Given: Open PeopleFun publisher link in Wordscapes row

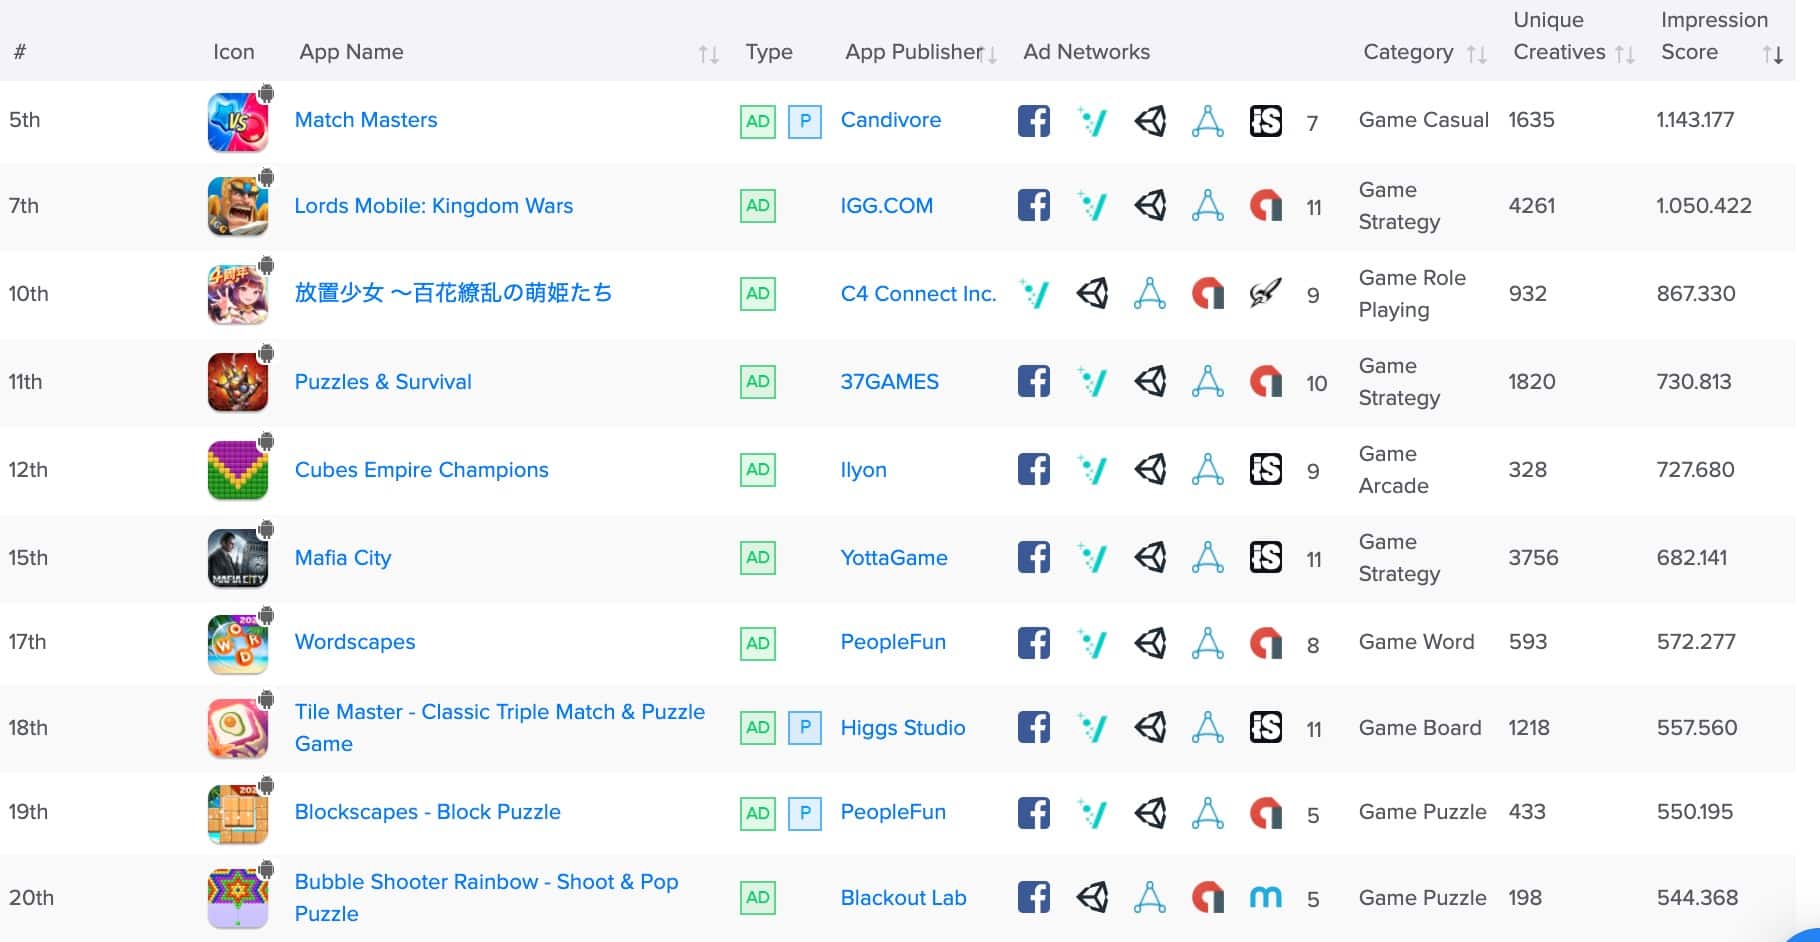Looking at the screenshot, I should [893, 642].
